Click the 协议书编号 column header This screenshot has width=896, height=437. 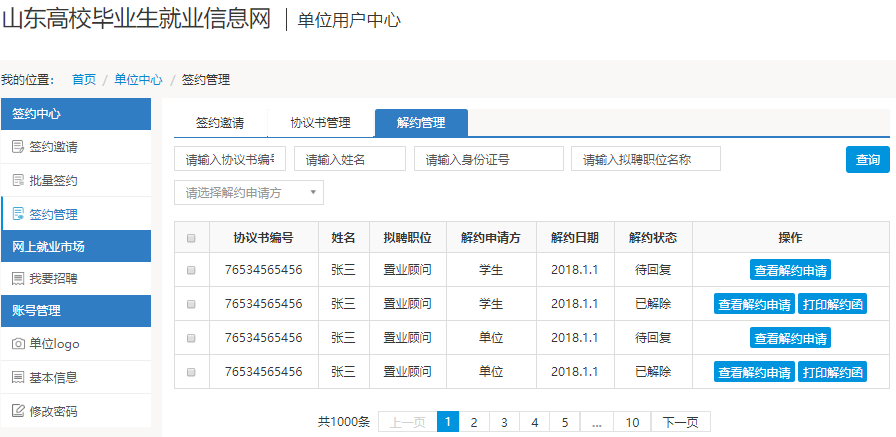(263, 238)
